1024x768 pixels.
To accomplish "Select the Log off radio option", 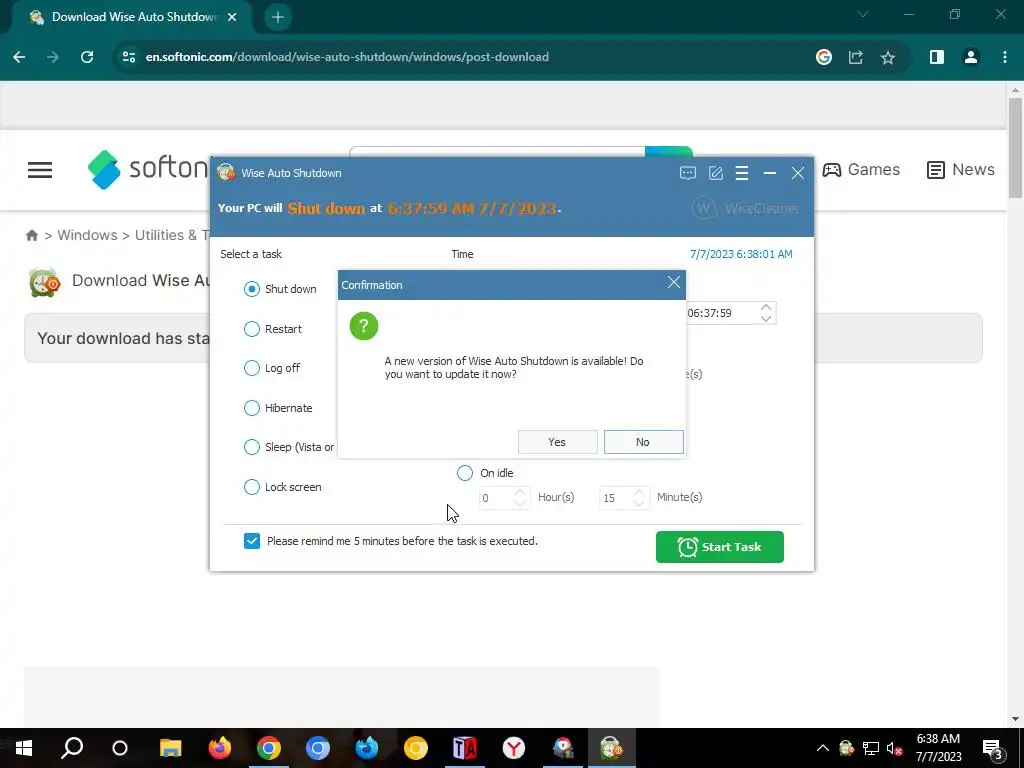I will (251, 368).
